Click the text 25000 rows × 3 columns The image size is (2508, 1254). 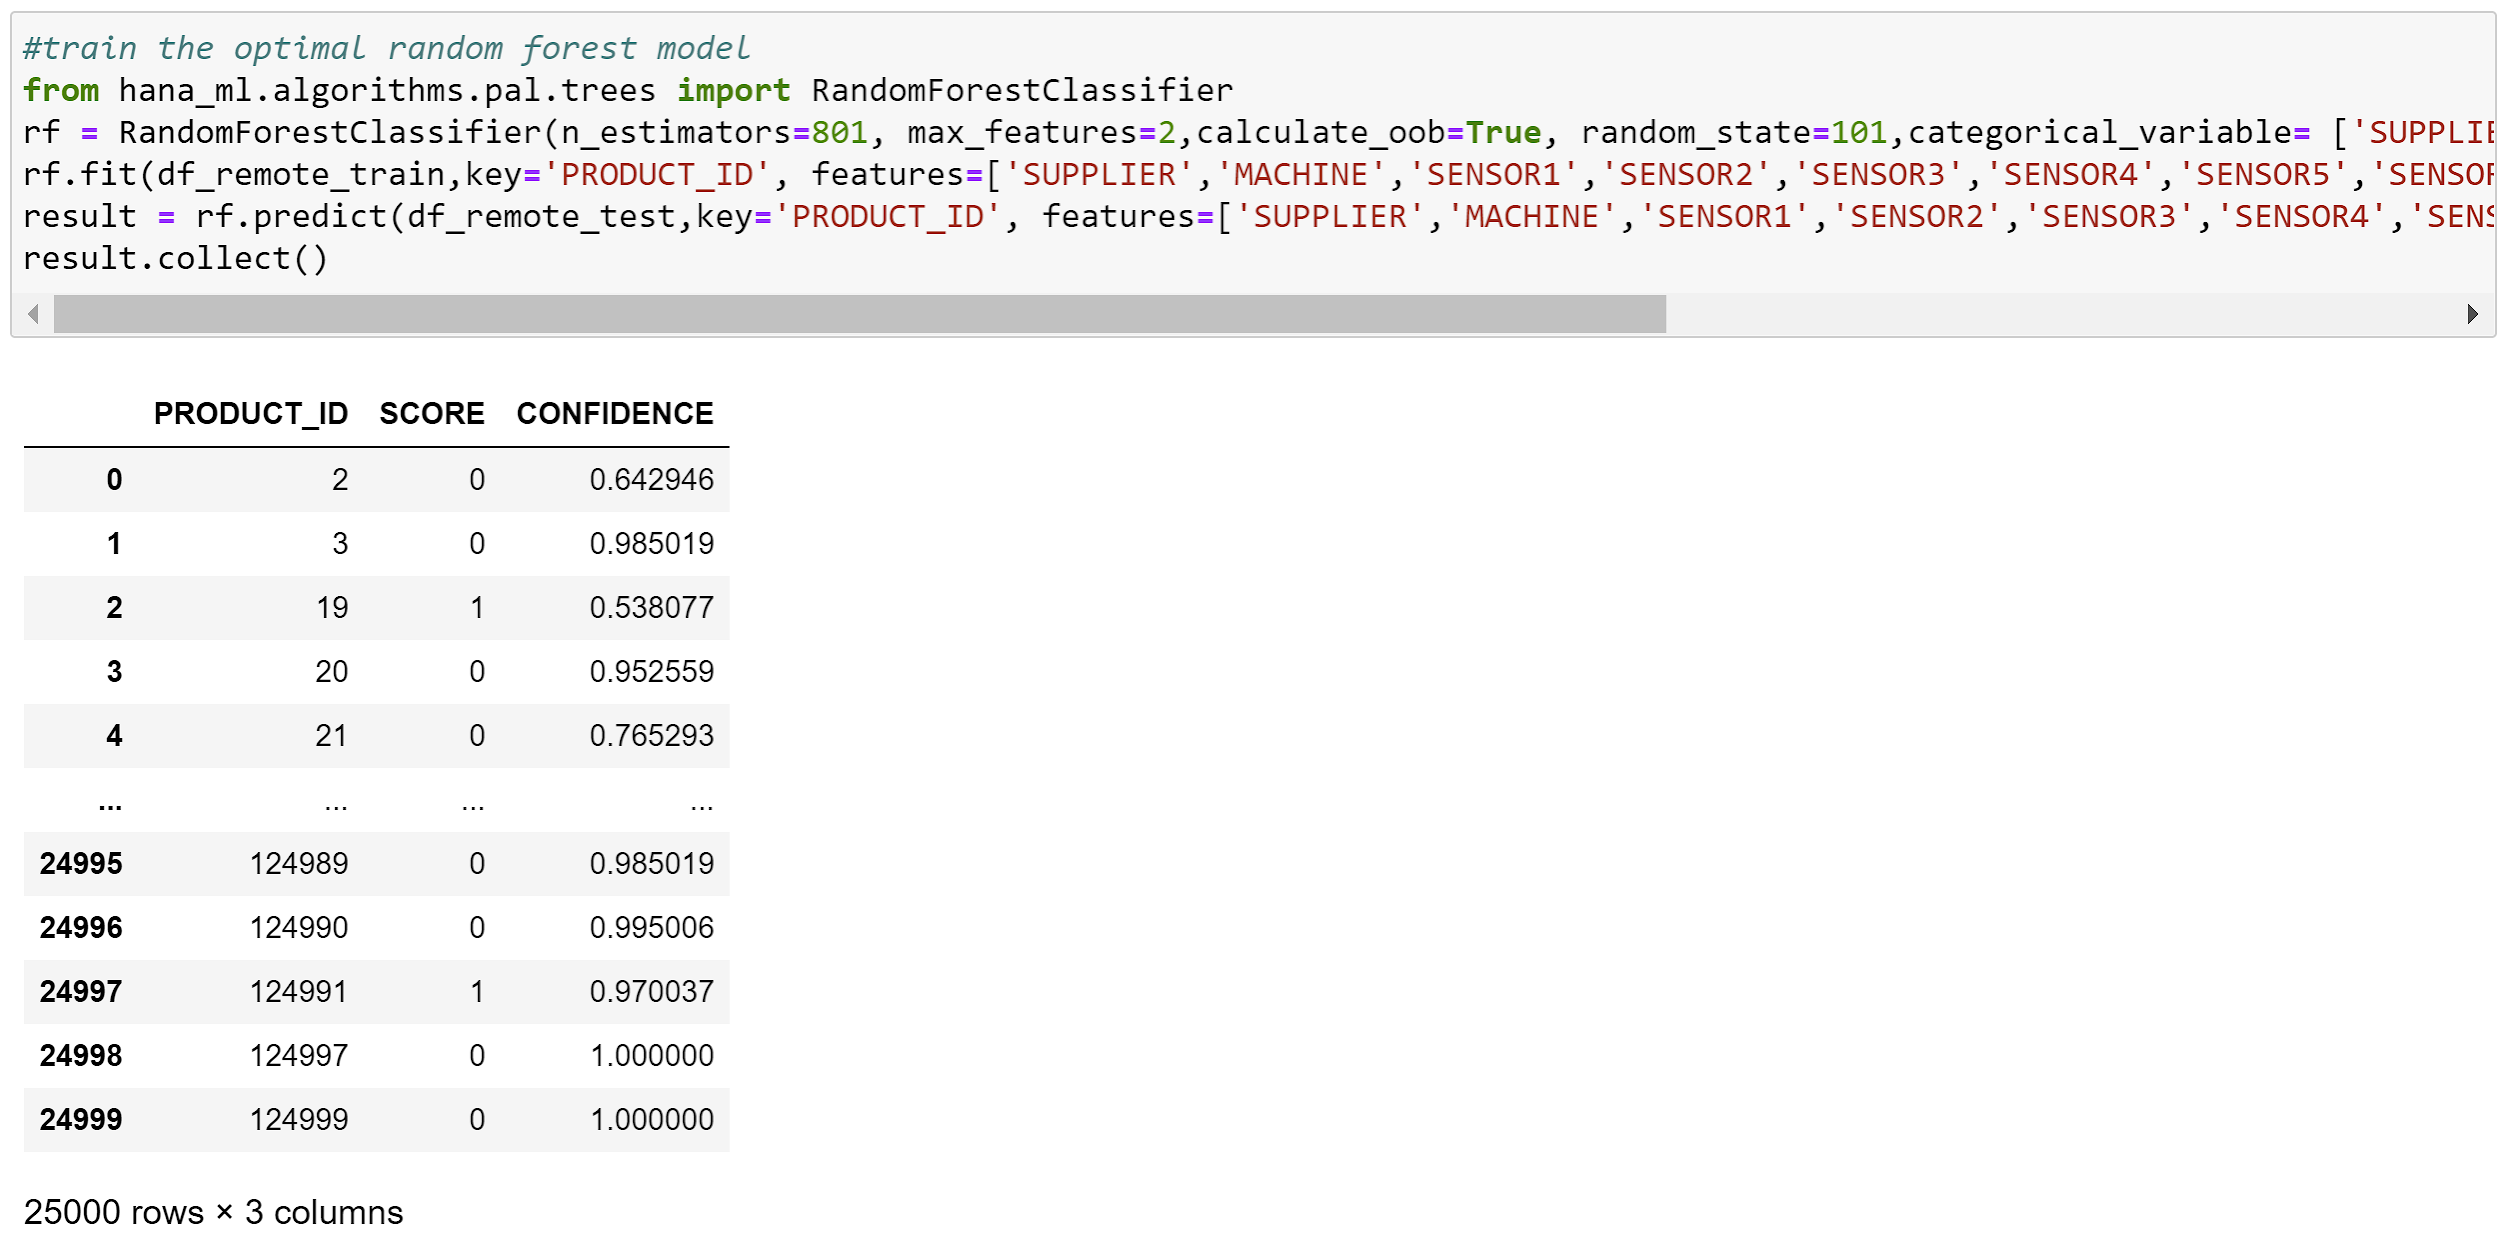point(213,1212)
